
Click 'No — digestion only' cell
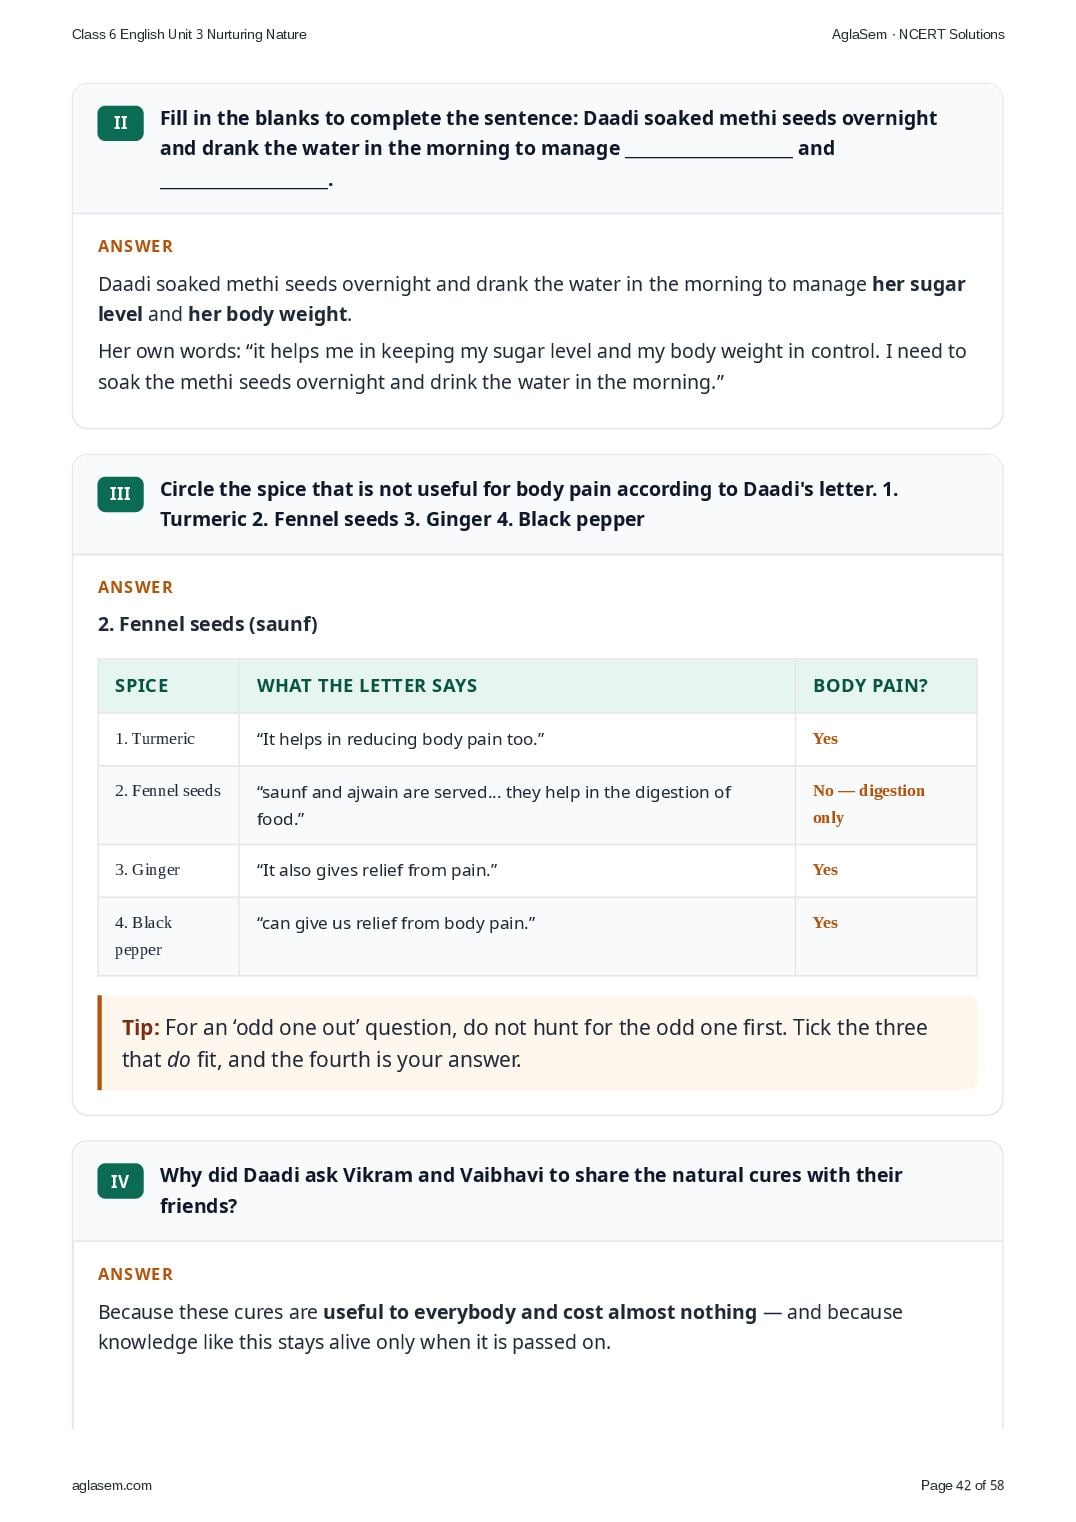point(886,805)
